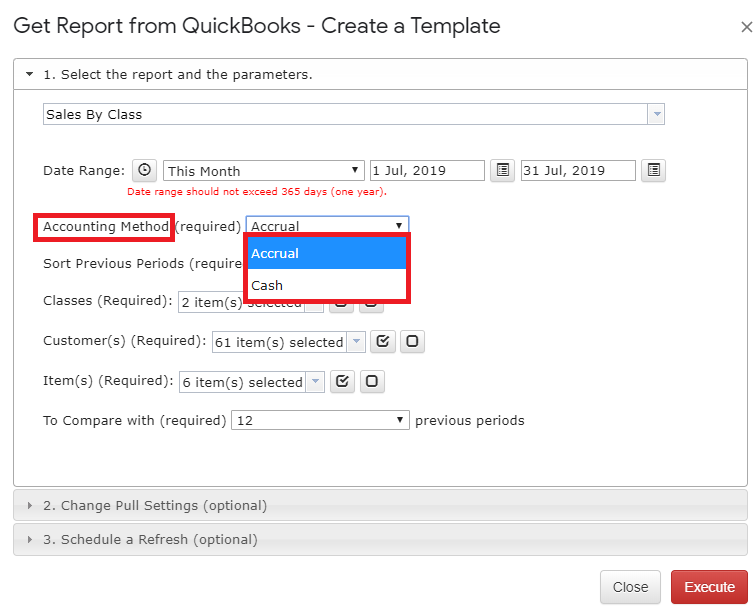Click the red Execute button
Screen dimensions: 755x610
(x=709, y=587)
